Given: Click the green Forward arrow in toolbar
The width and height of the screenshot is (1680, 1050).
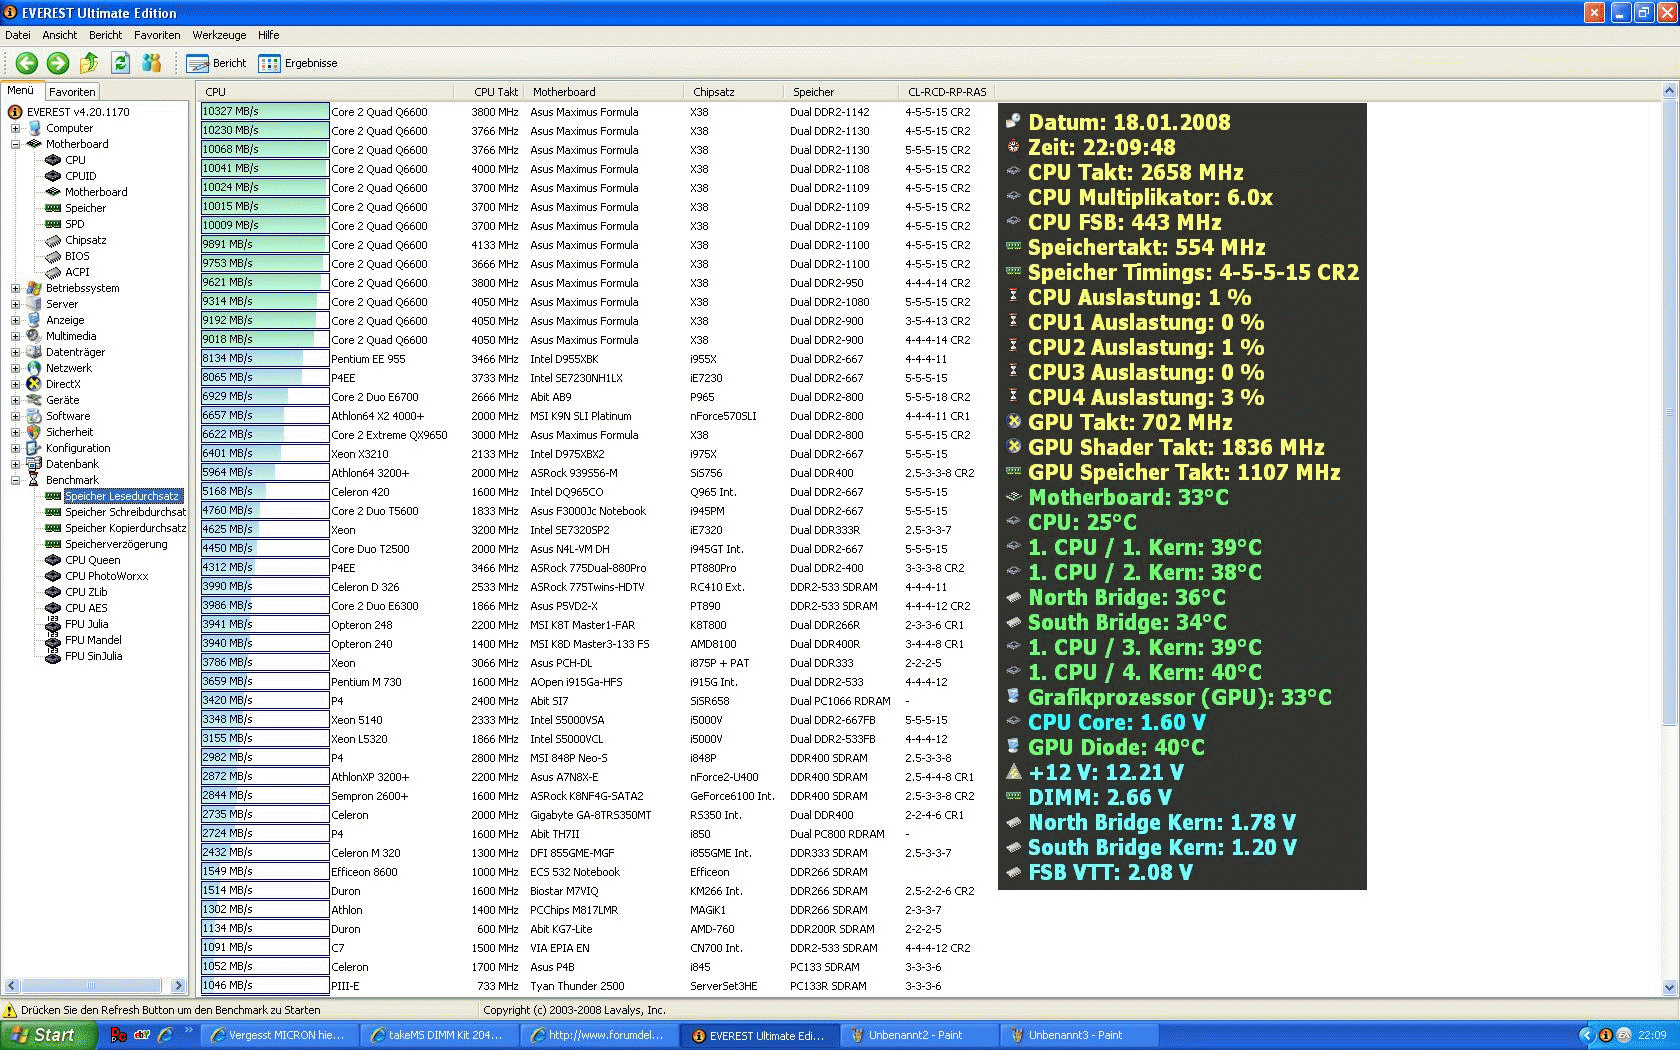Looking at the screenshot, I should [58, 63].
